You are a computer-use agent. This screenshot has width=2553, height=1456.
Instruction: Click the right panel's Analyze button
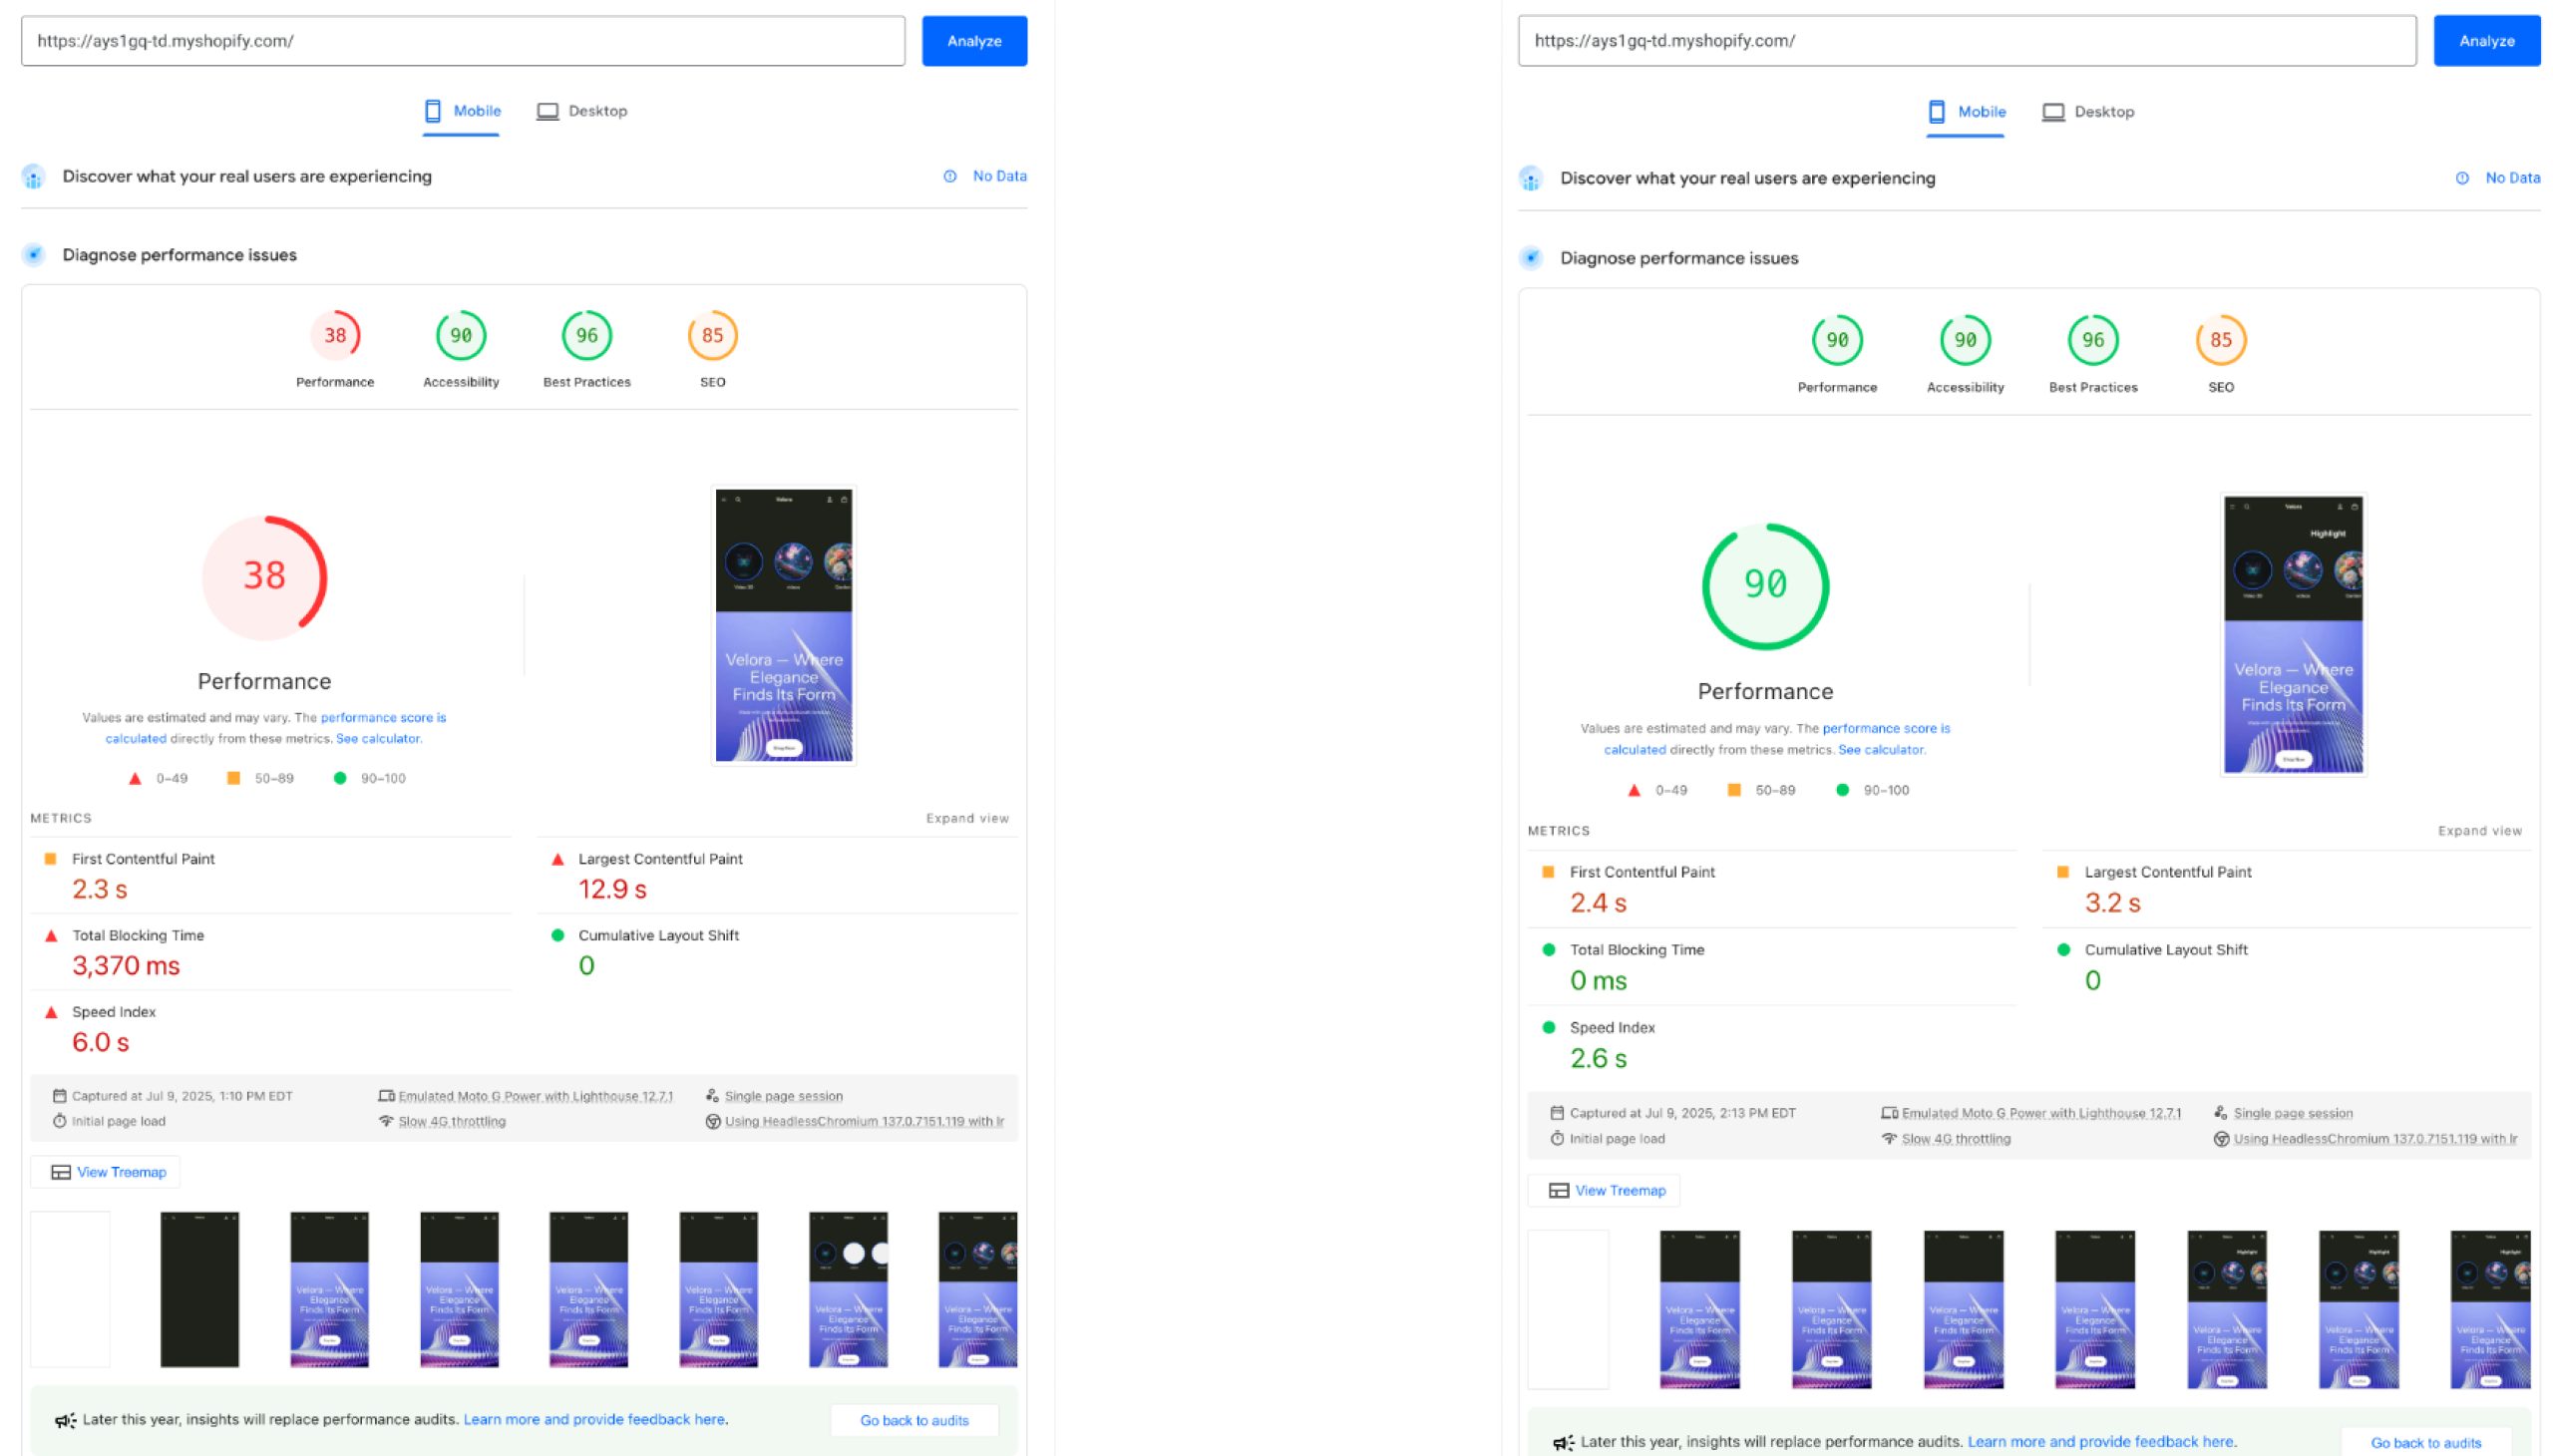(x=2485, y=41)
